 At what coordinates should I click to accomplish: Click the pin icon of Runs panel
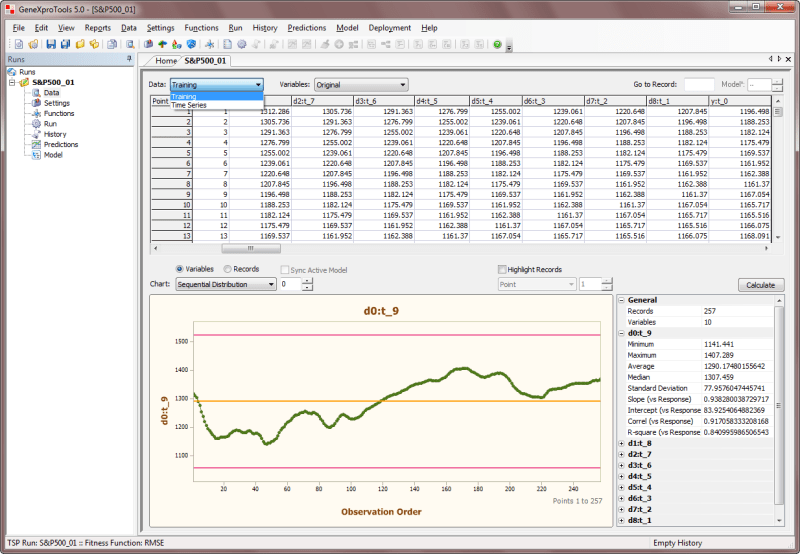pyautogui.click(x=129, y=59)
